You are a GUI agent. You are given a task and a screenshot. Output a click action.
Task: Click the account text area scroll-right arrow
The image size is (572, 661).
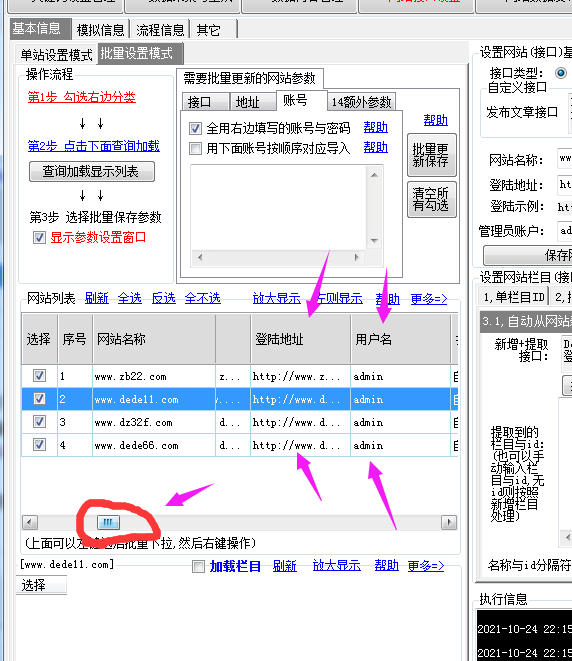357,257
